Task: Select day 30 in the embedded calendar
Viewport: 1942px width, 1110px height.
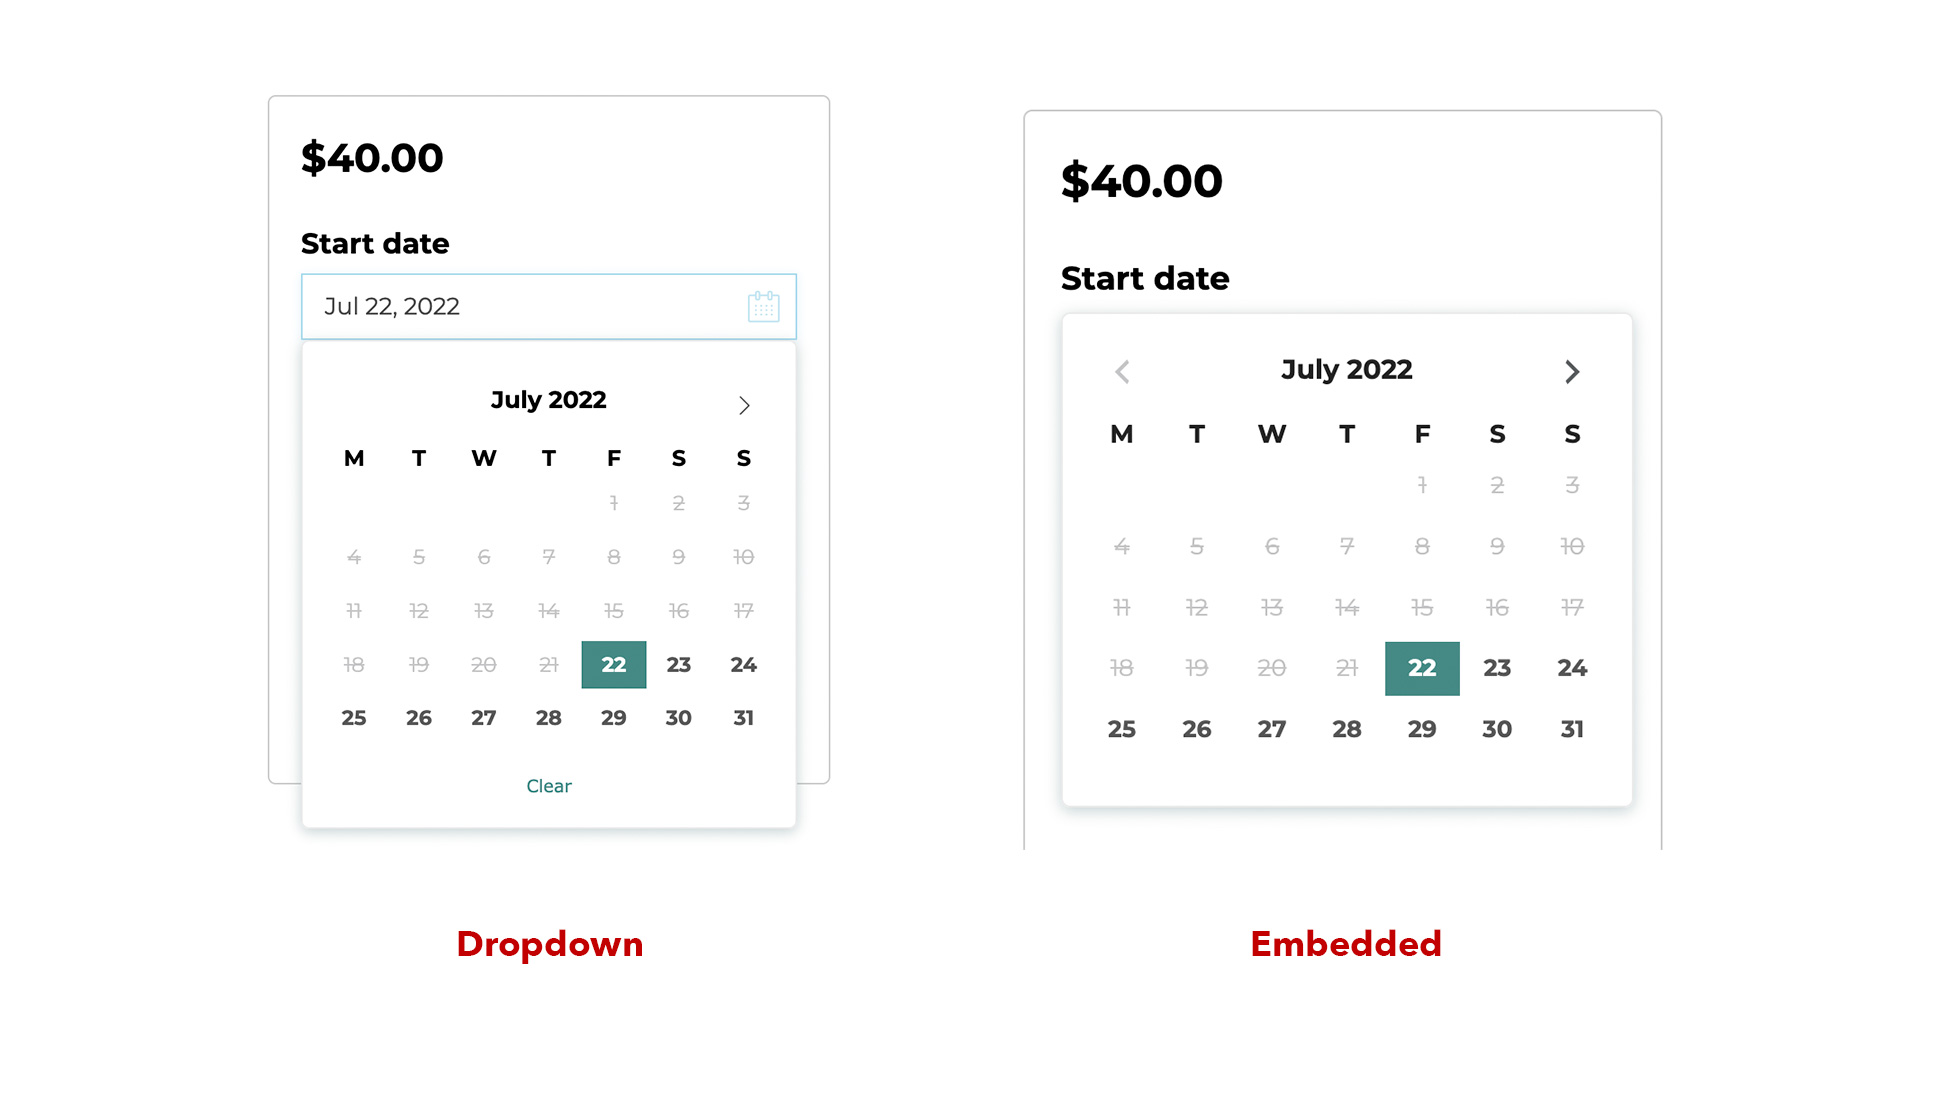Action: (x=1497, y=730)
